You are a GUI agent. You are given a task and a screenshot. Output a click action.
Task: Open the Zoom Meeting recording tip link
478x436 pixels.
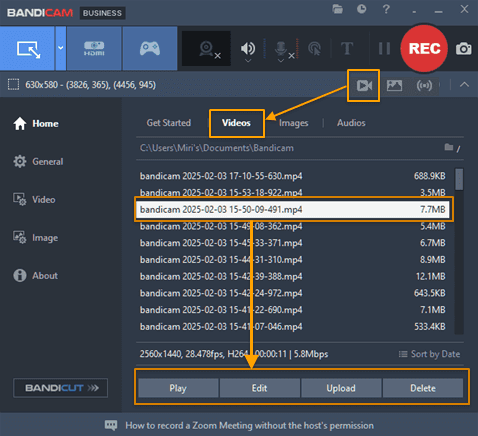tap(249, 426)
